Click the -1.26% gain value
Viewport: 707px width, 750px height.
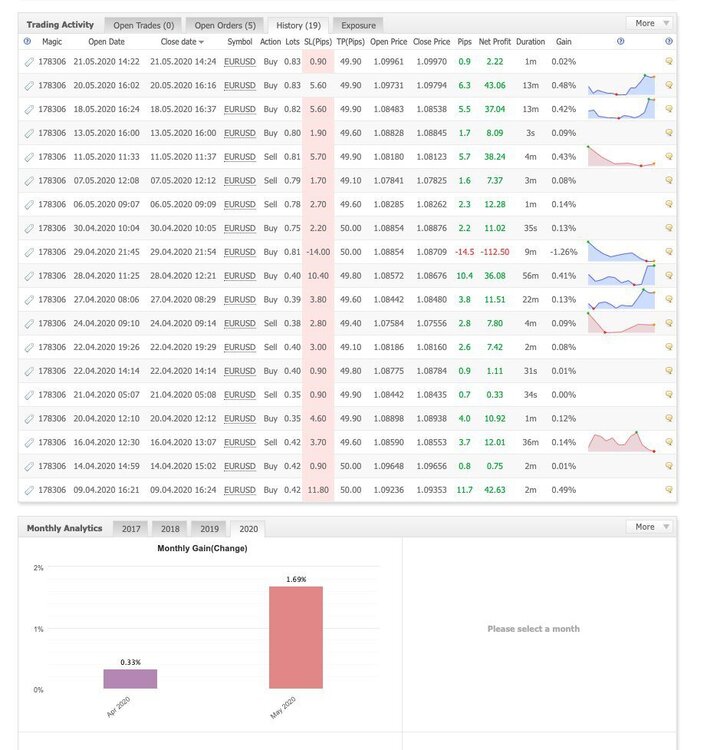click(x=563, y=252)
